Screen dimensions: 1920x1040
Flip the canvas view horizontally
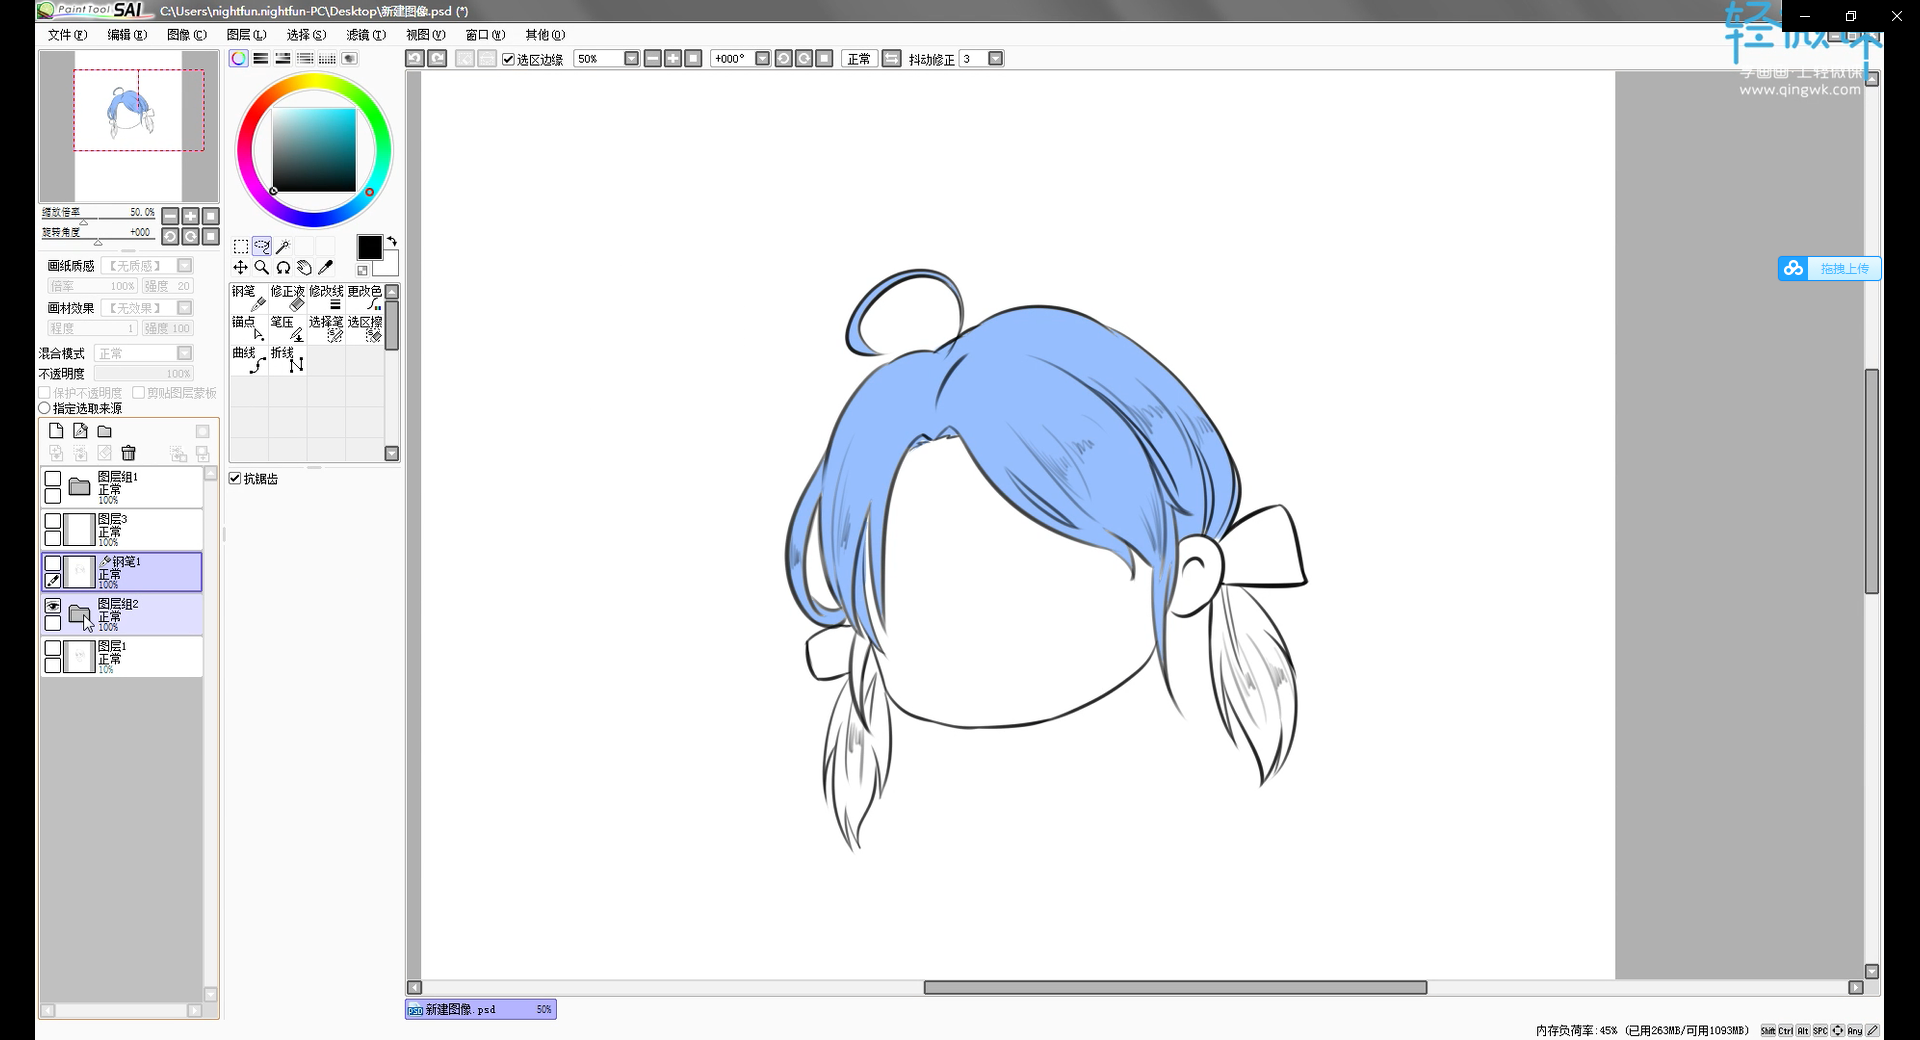pos(892,59)
